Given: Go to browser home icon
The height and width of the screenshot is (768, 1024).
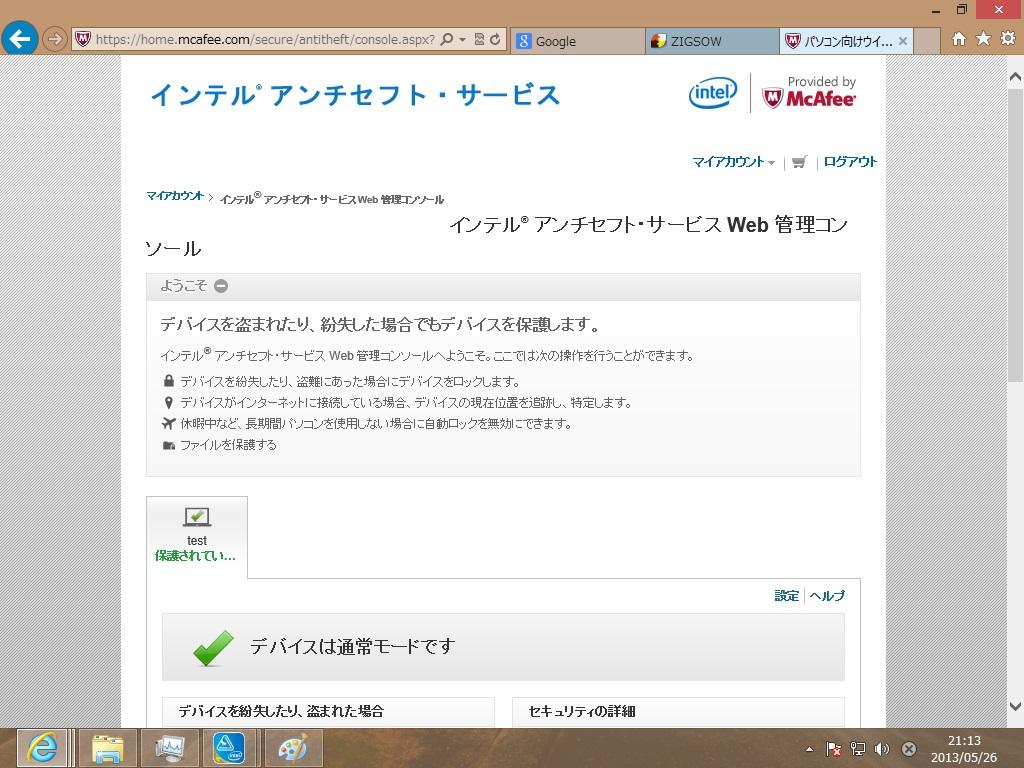Looking at the screenshot, I should click(959, 39).
